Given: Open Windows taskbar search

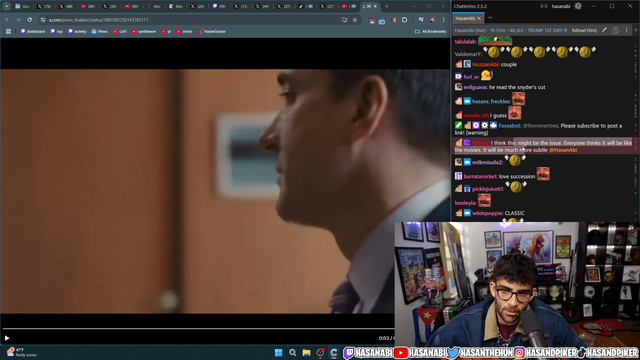Looking at the screenshot, I should 292,353.
